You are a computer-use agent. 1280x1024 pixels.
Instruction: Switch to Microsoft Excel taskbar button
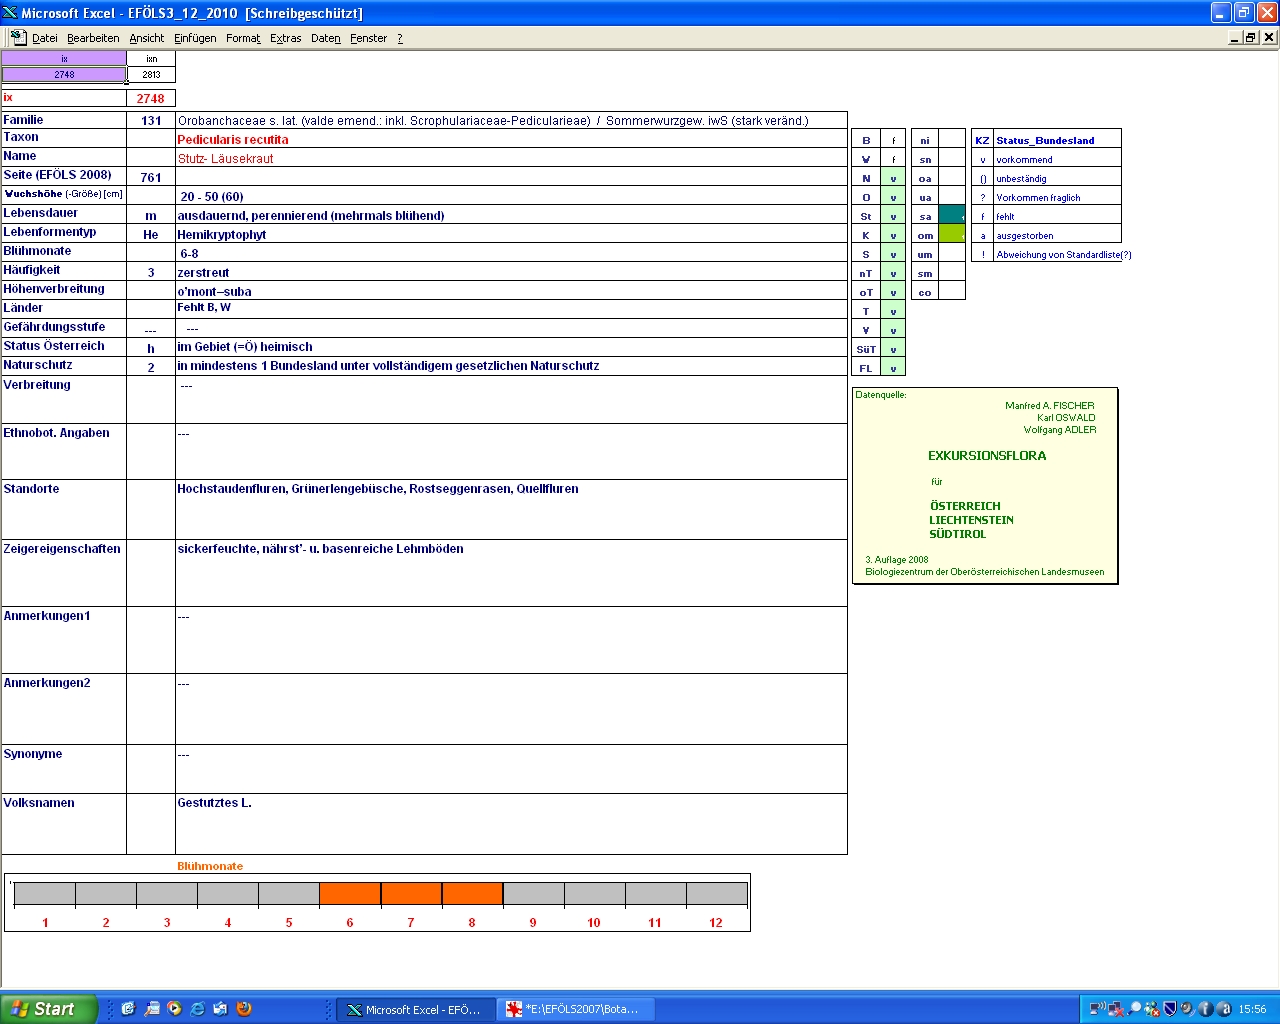pyautogui.click(x=415, y=1009)
